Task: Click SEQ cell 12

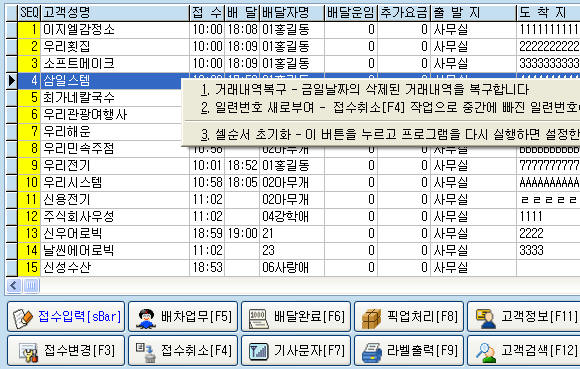Action: 29,217
